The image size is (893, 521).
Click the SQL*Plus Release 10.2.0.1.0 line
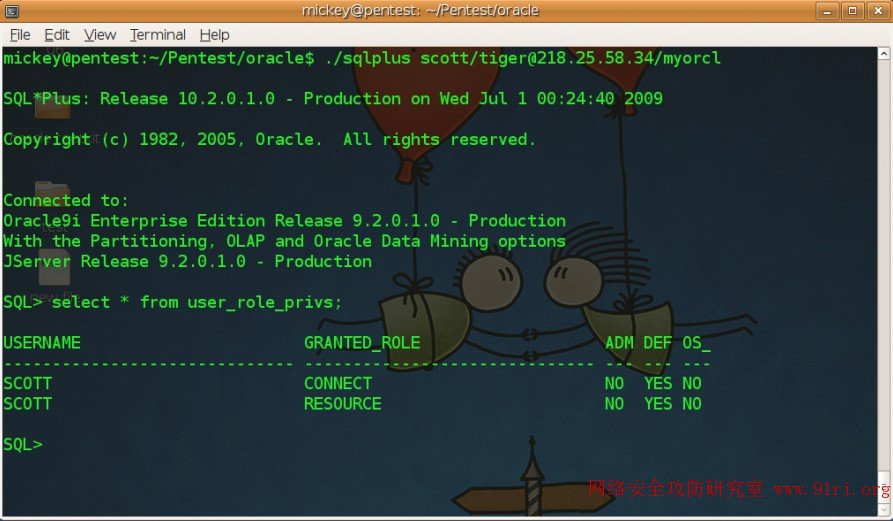pyautogui.click(x=333, y=99)
